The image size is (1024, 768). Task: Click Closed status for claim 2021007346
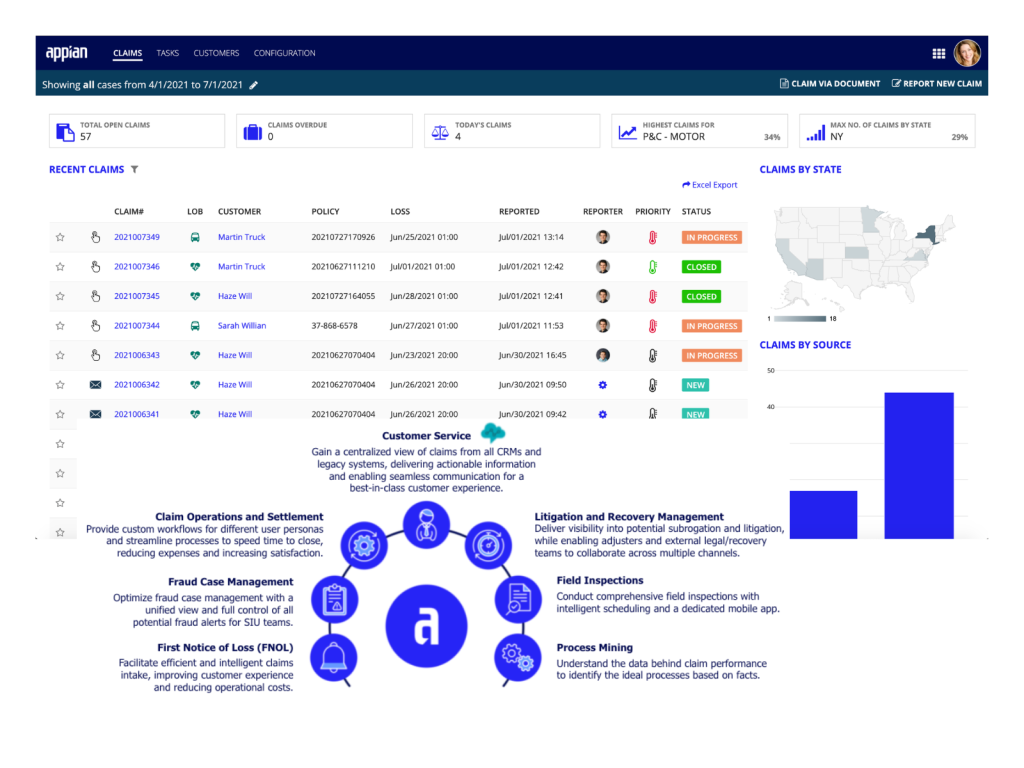(701, 267)
